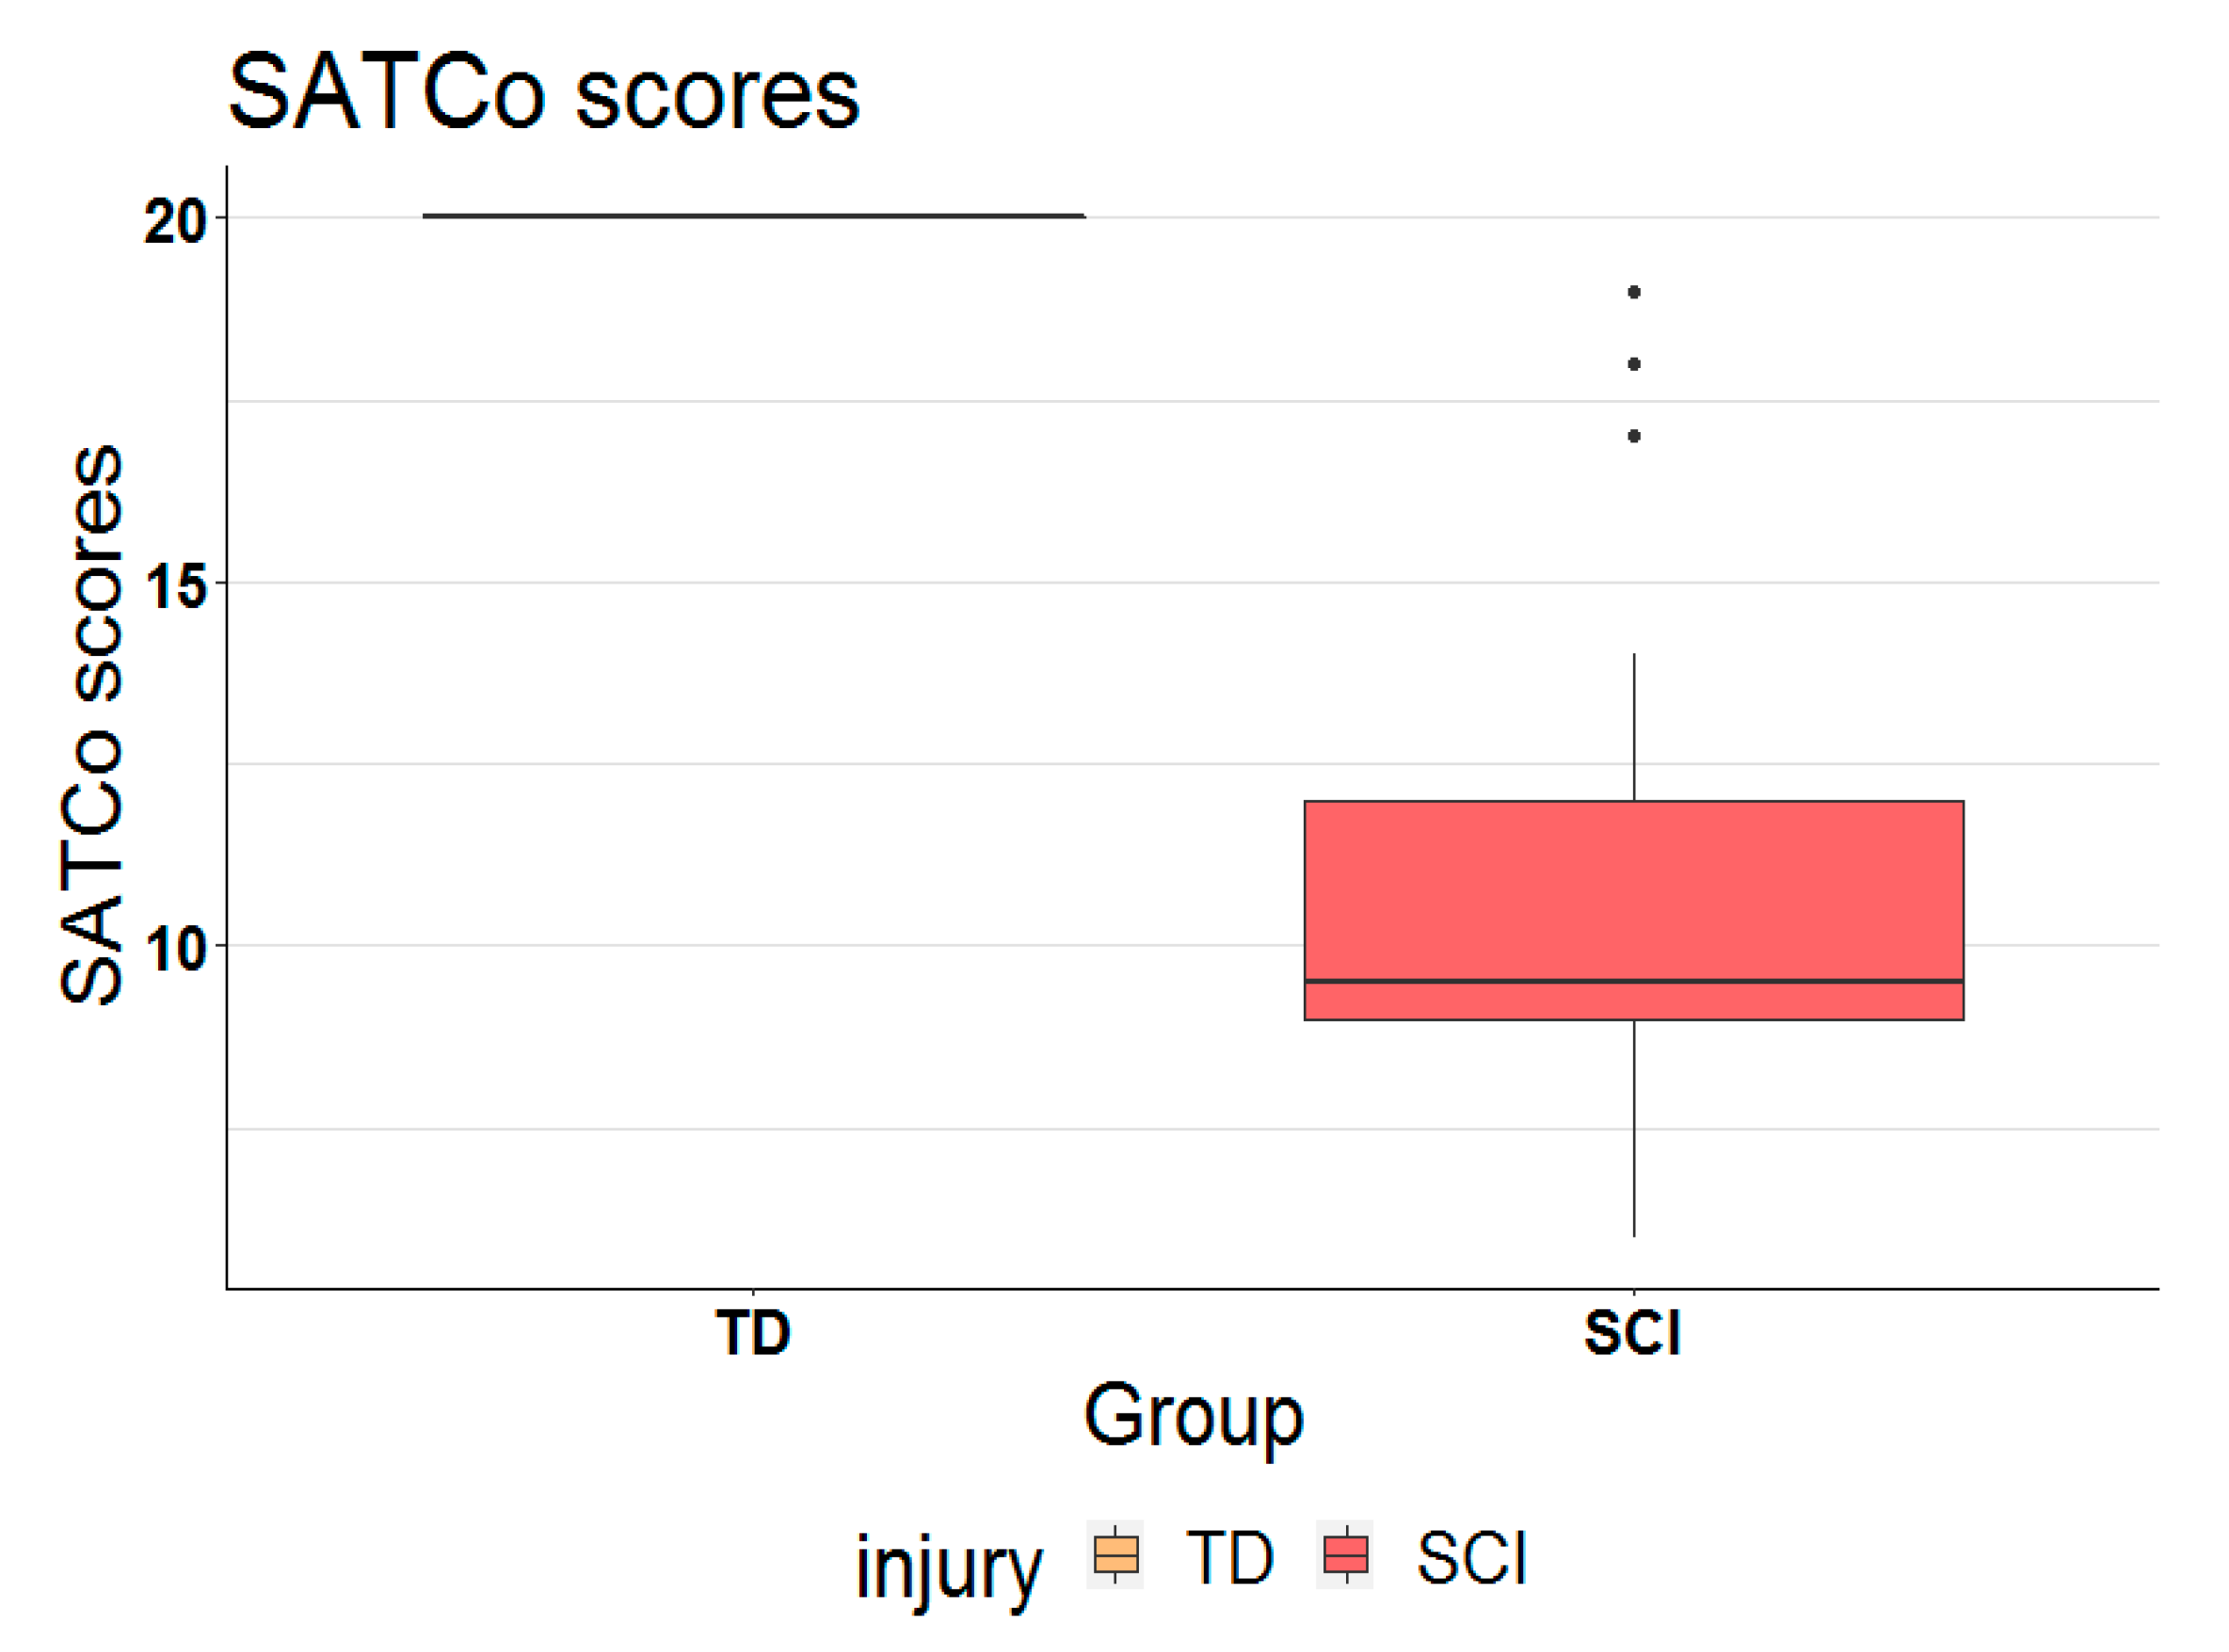Click the upper whisker of SCI box
Viewport: 2229px width, 1652px height.
point(1634,727)
